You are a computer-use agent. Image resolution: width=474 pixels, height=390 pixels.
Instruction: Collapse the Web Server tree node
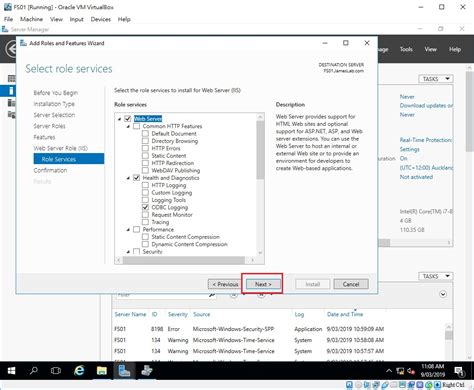pyautogui.click(x=119, y=119)
